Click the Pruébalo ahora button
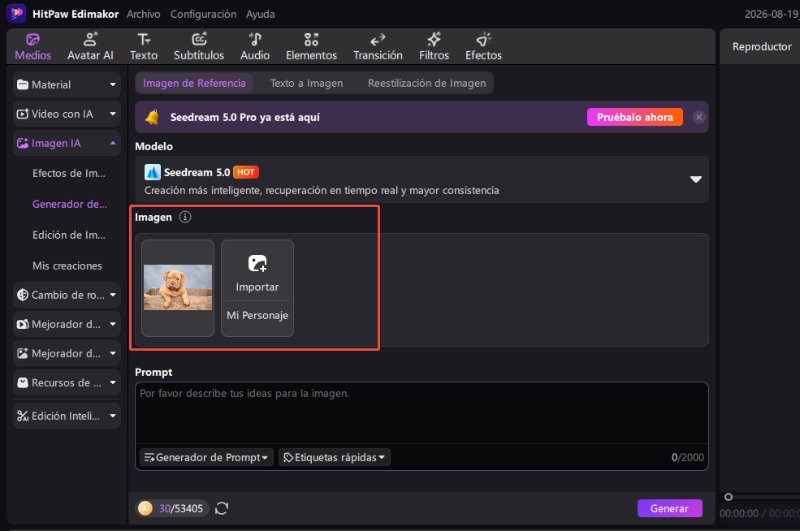The width and height of the screenshot is (800, 531). tap(635, 117)
